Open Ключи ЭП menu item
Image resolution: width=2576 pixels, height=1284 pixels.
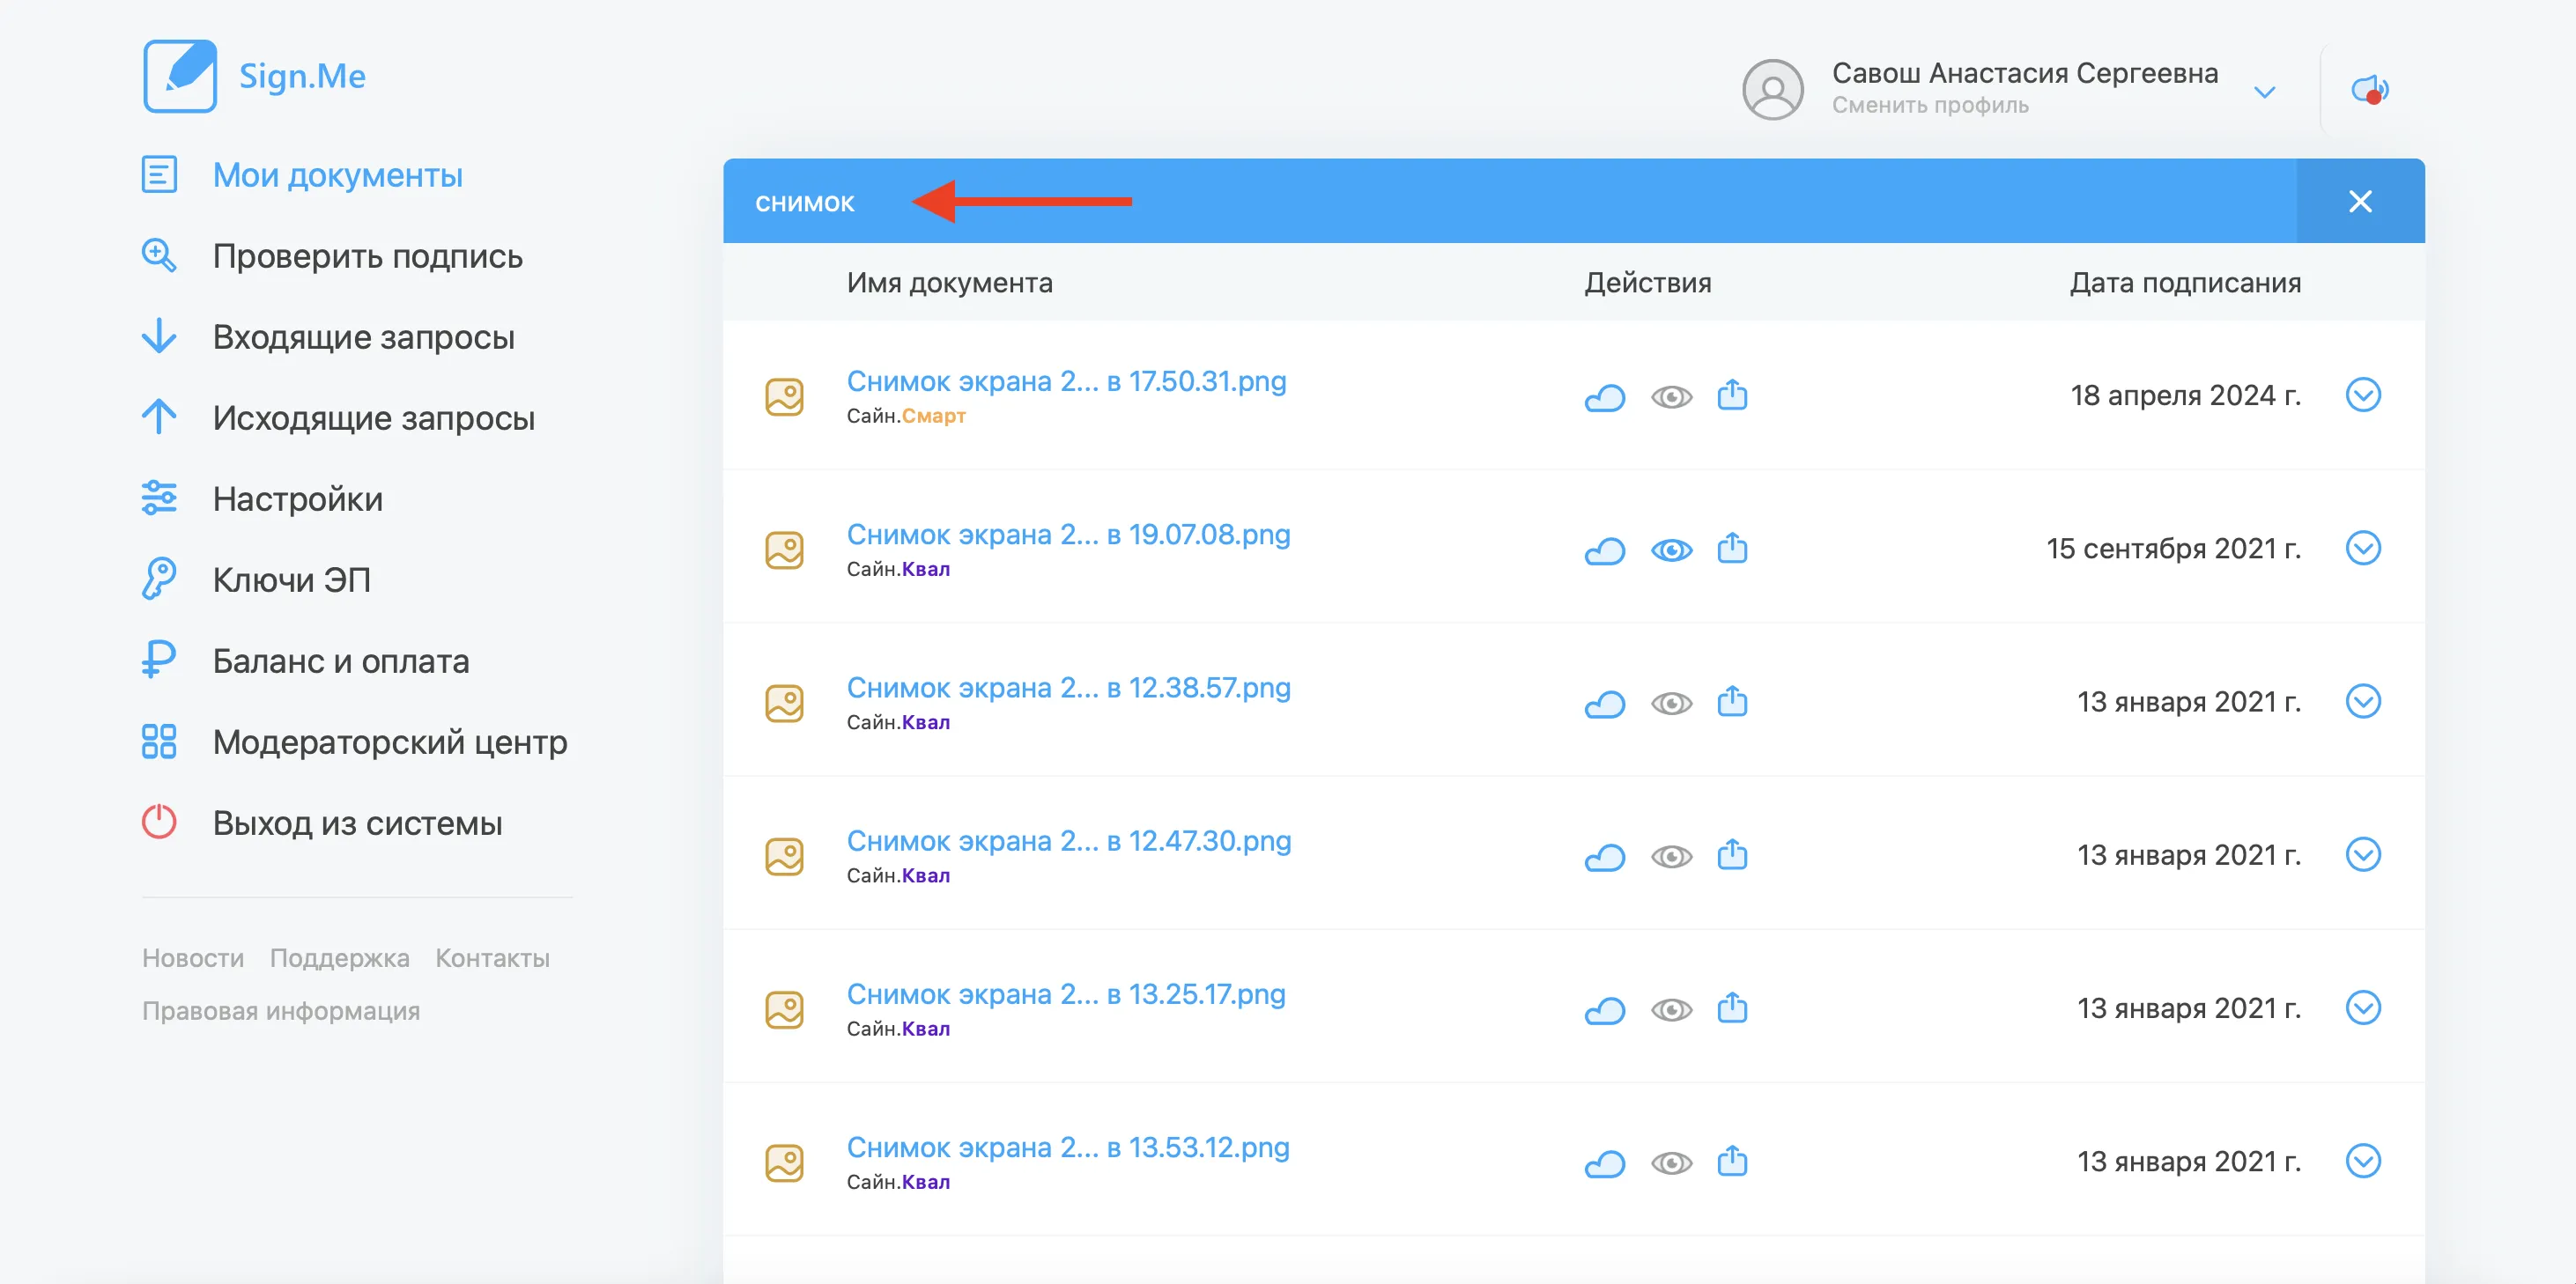point(291,580)
